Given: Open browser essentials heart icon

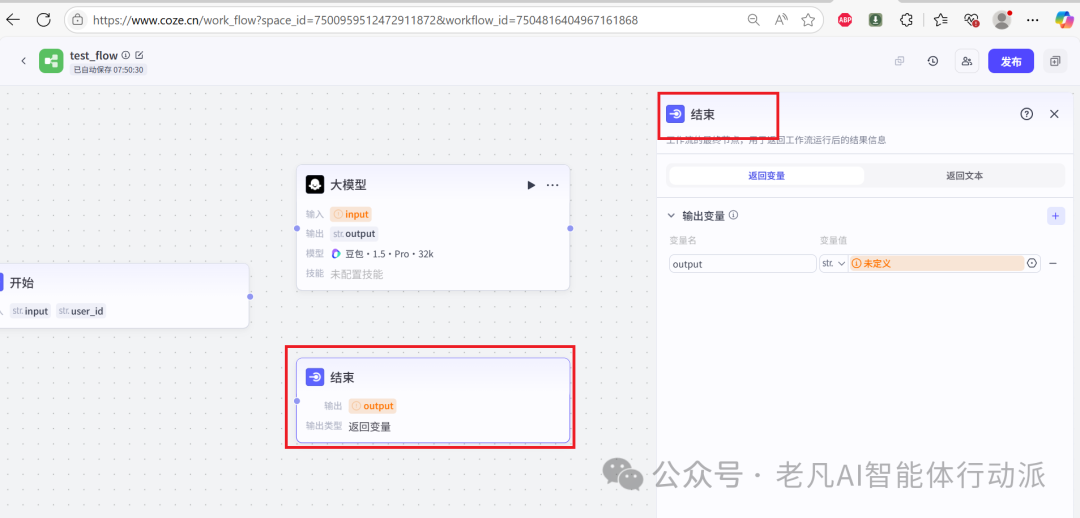Looking at the screenshot, I should 972,20.
